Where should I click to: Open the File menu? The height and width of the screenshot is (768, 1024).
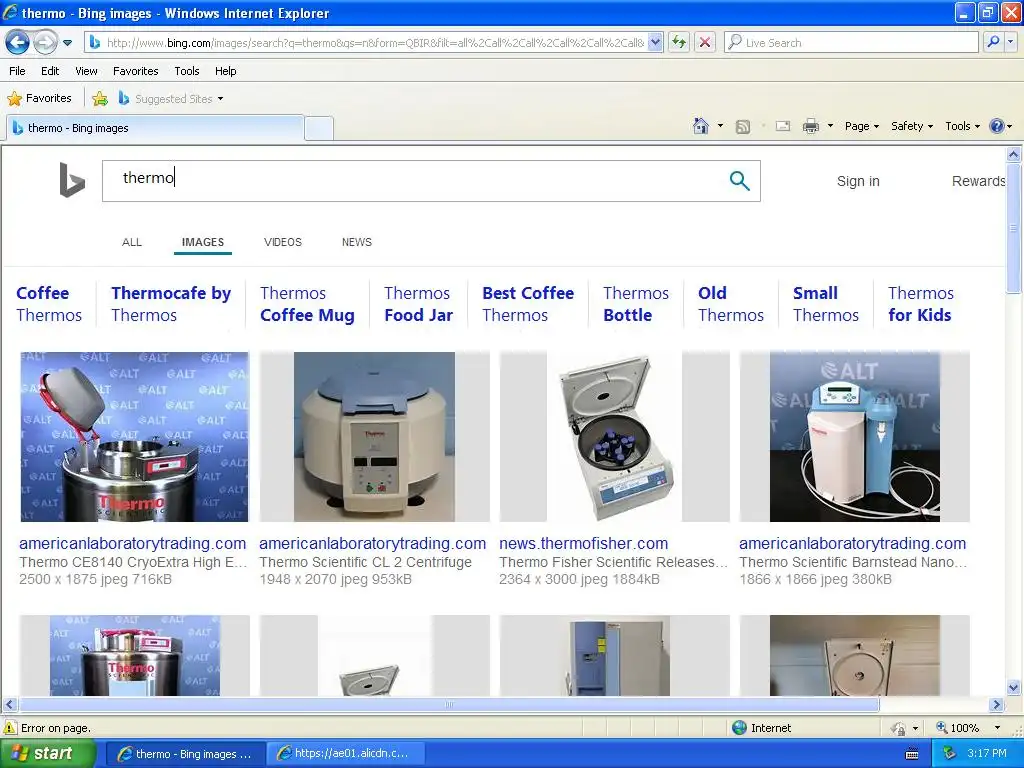[18, 71]
